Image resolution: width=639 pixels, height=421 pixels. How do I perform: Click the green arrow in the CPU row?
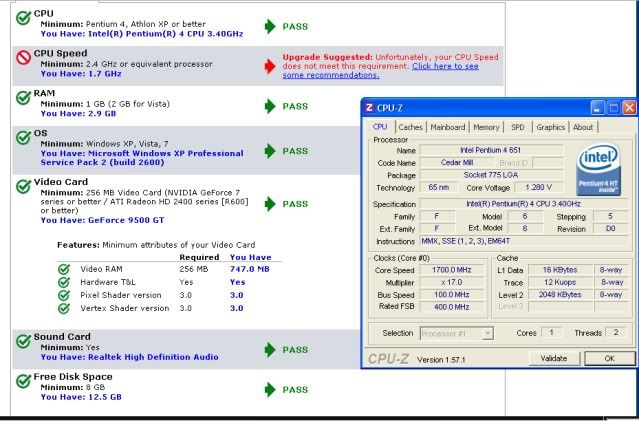(x=270, y=26)
